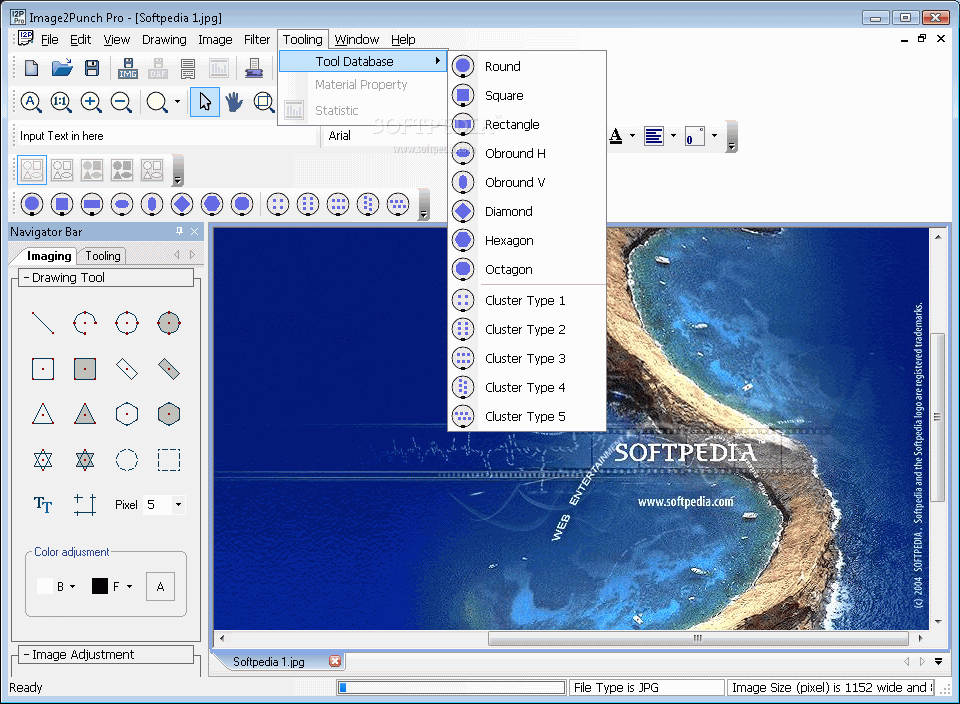Collapse the Image Adjustment section

[27, 654]
